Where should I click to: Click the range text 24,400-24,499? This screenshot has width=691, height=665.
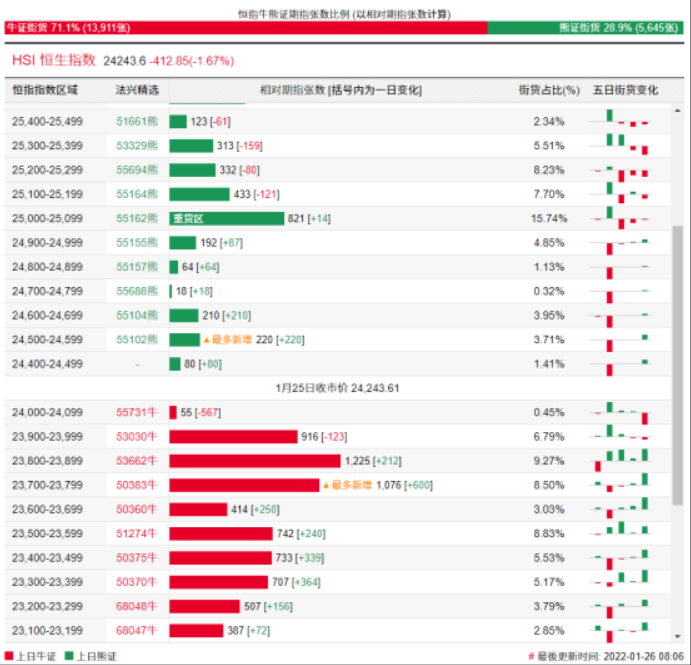click(x=47, y=364)
